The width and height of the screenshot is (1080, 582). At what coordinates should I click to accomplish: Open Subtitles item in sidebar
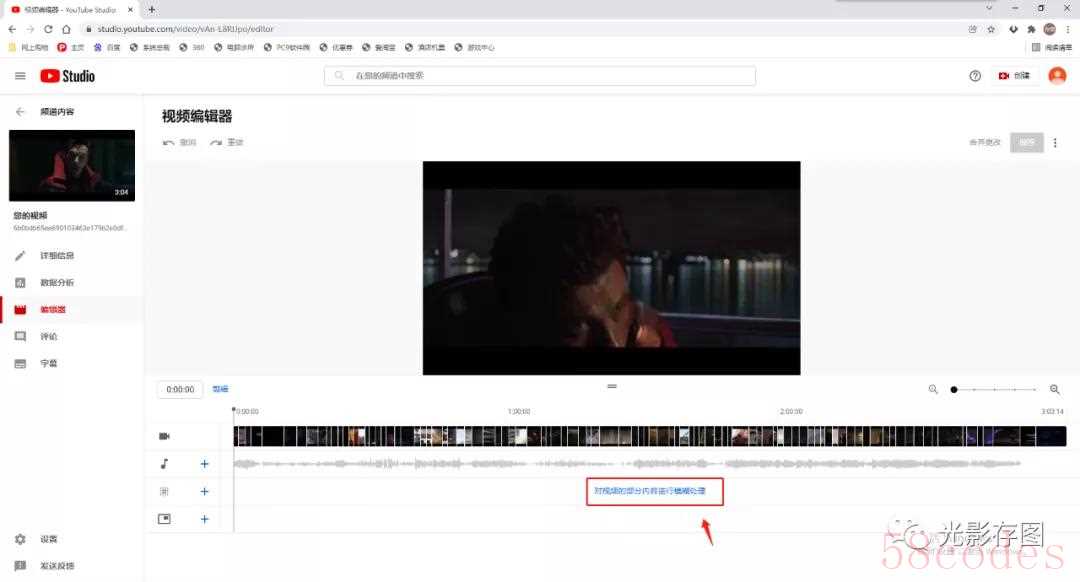(72, 363)
